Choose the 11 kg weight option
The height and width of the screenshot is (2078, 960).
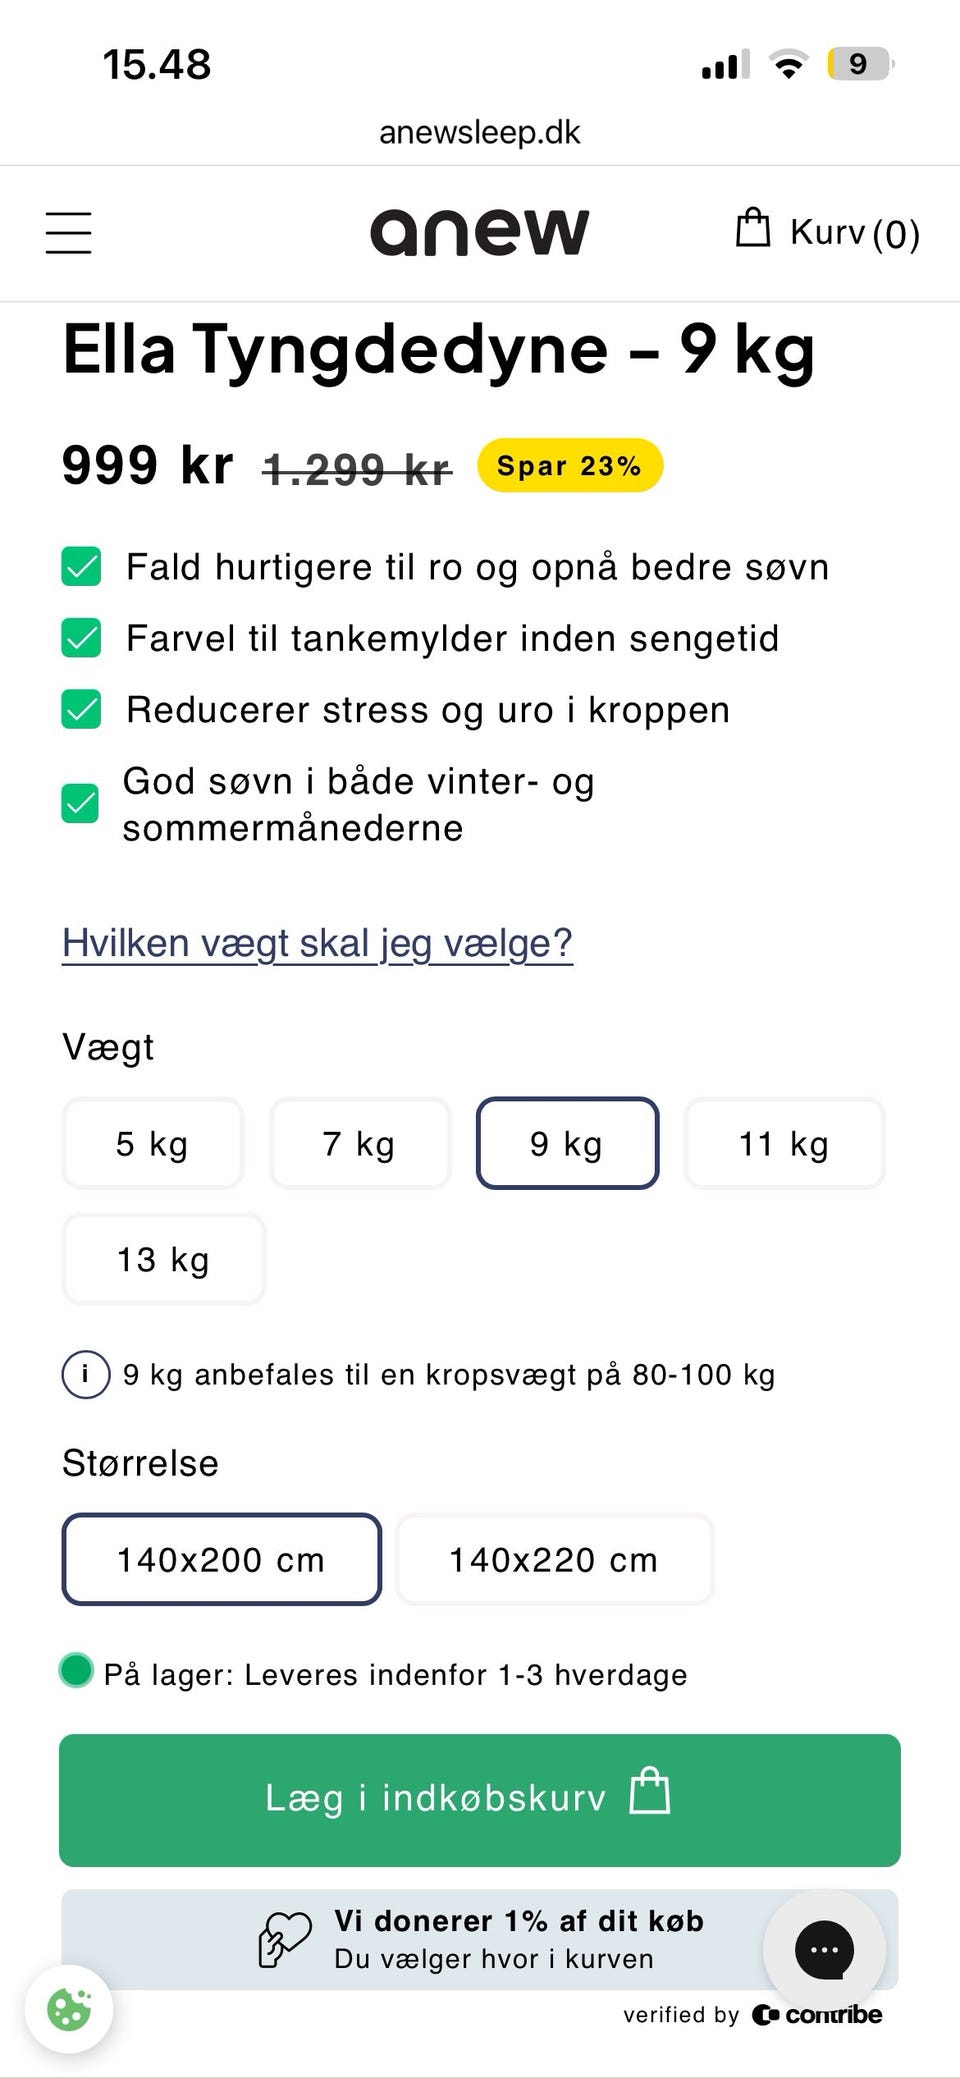point(784,1144)
